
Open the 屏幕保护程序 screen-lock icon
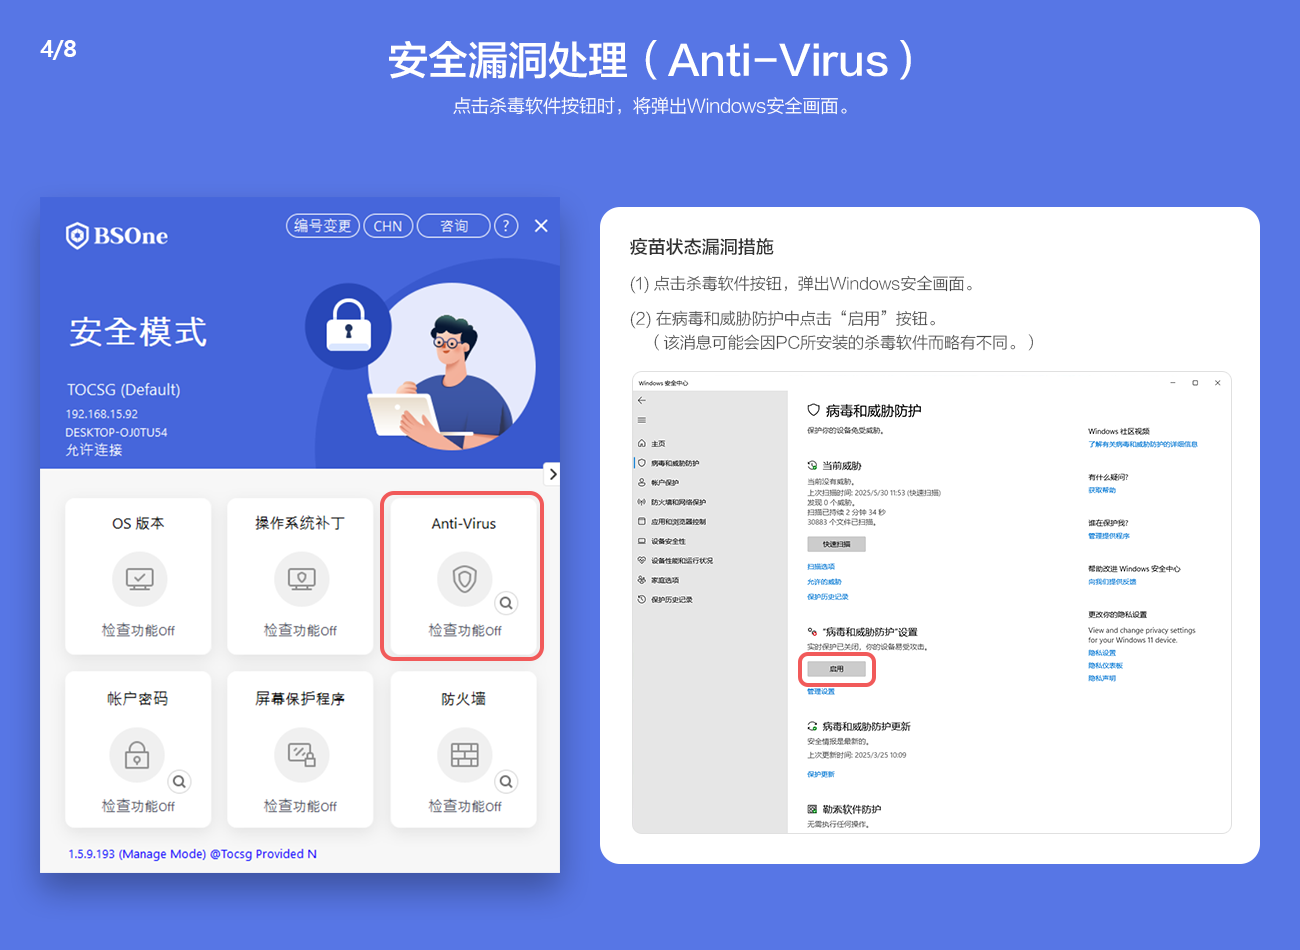tap(301, 755)
